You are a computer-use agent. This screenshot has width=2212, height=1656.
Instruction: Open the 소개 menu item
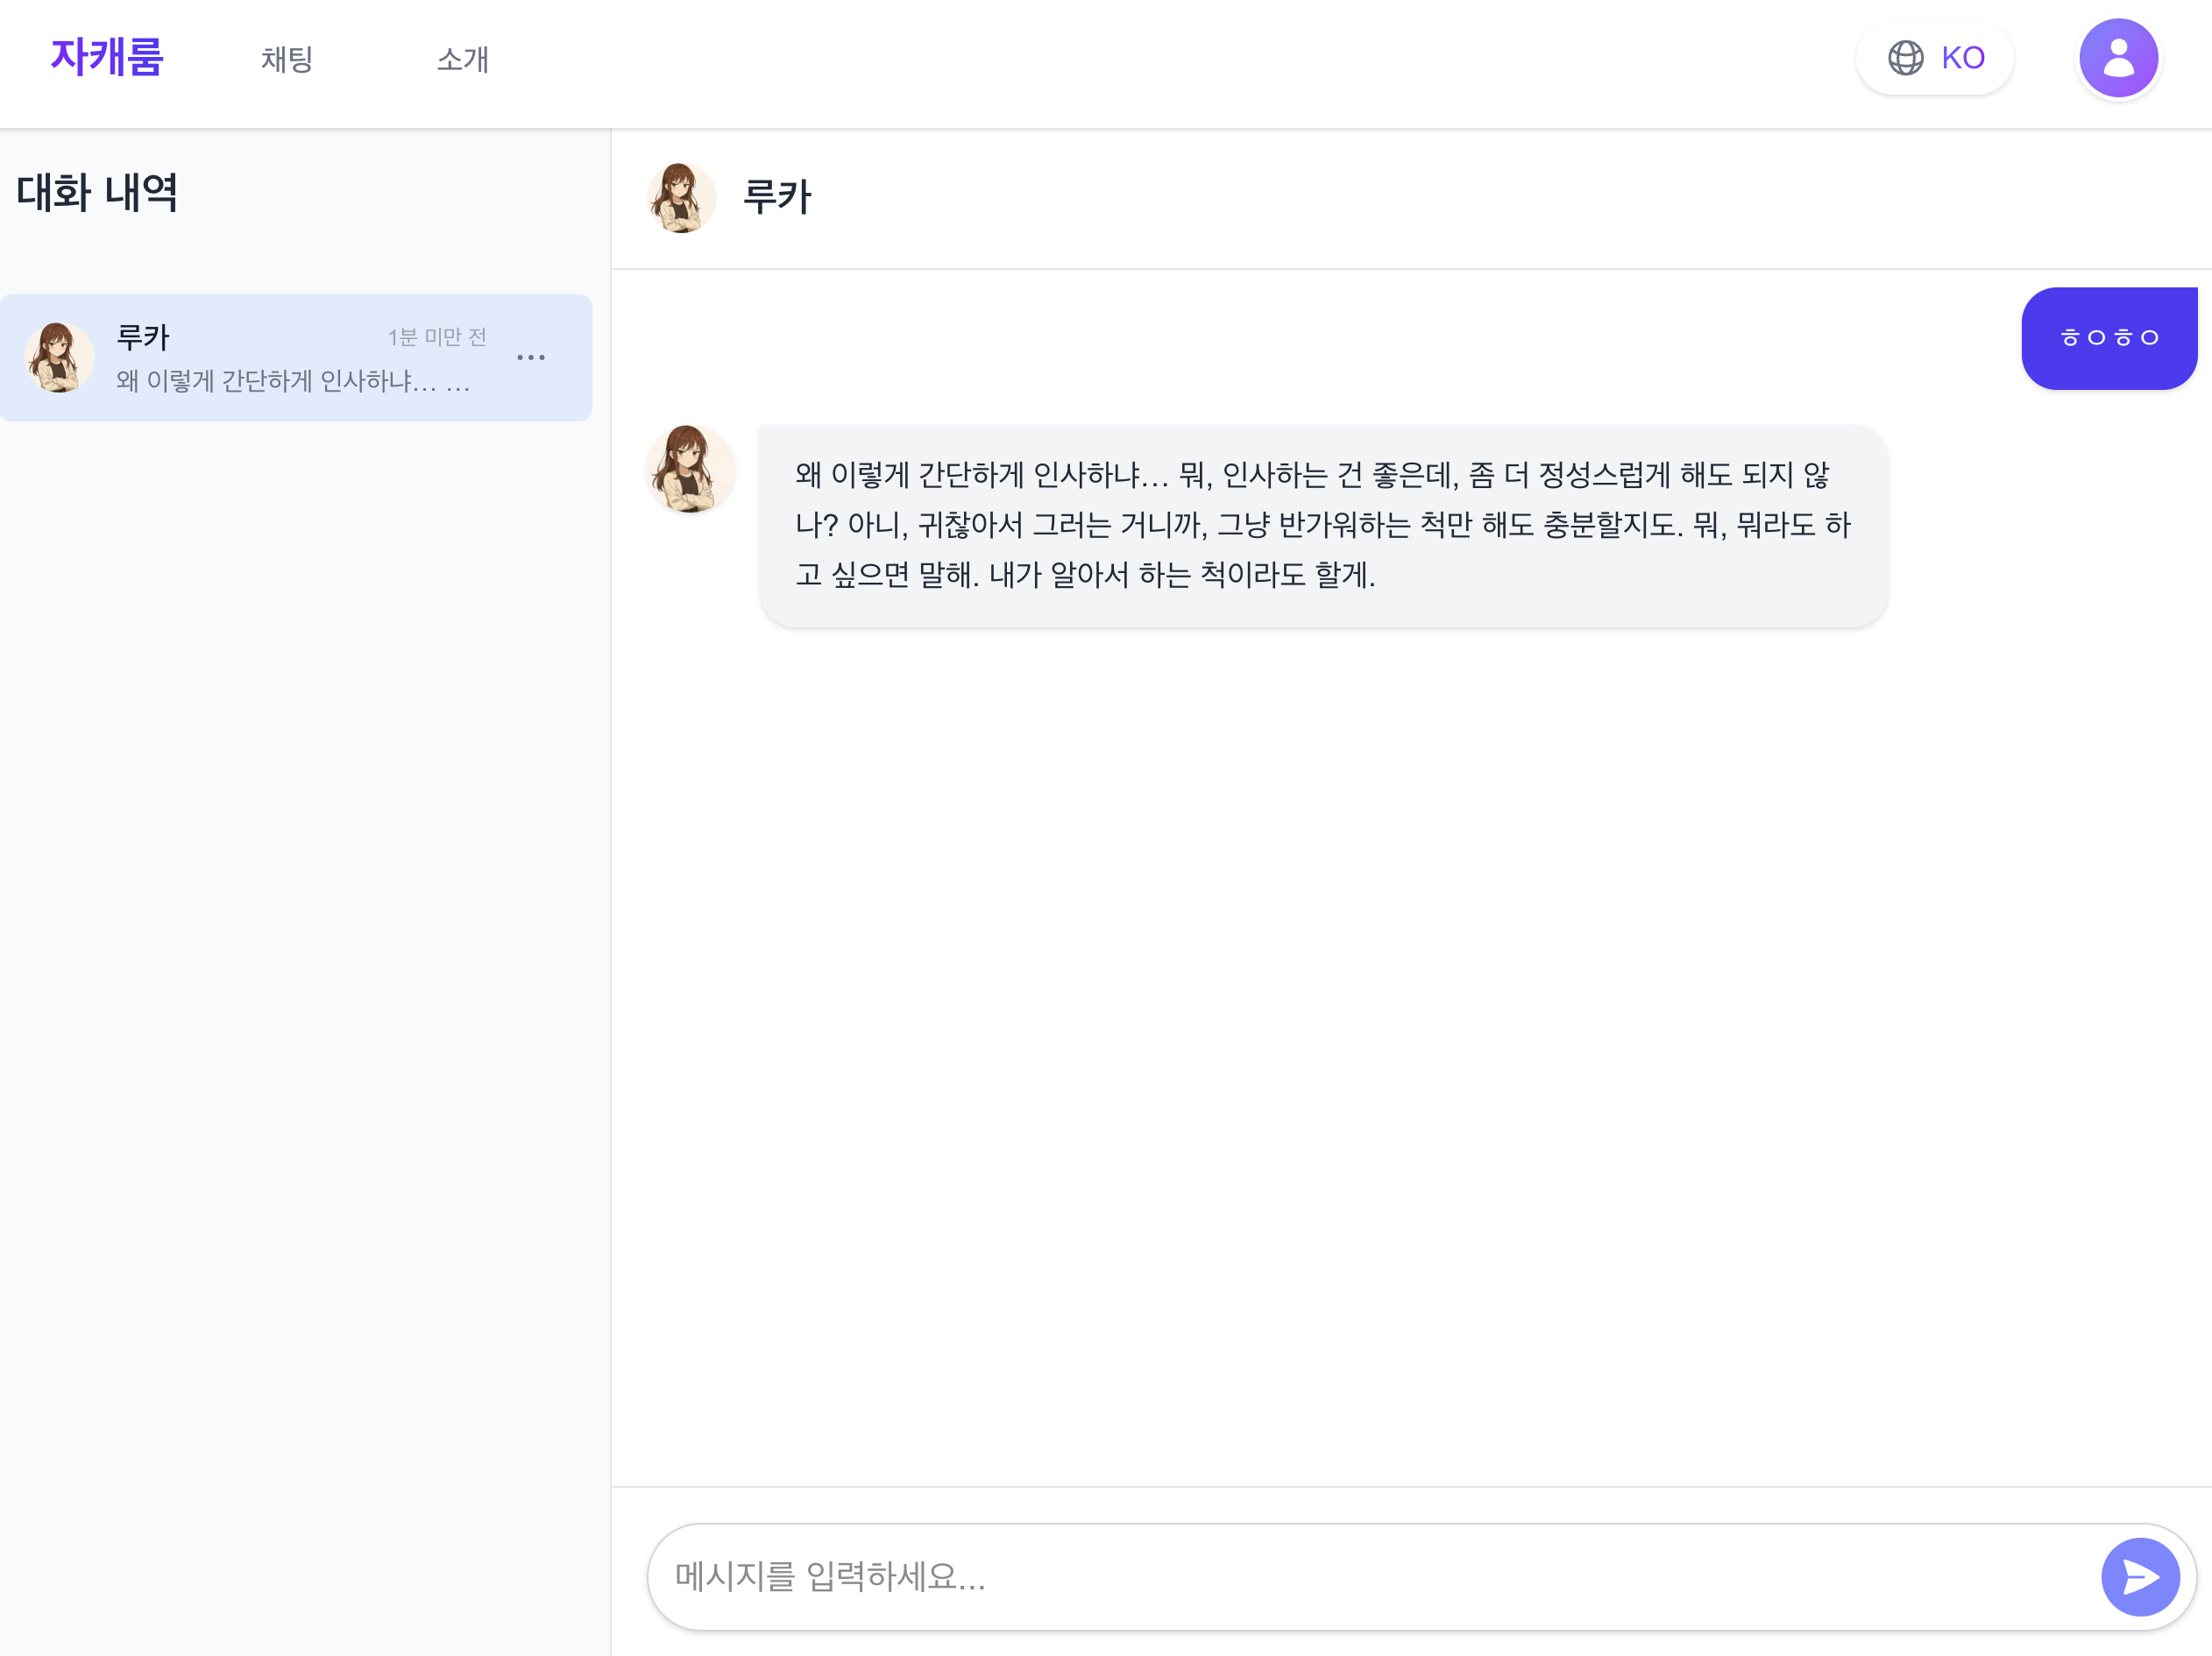tap(462, 59)
